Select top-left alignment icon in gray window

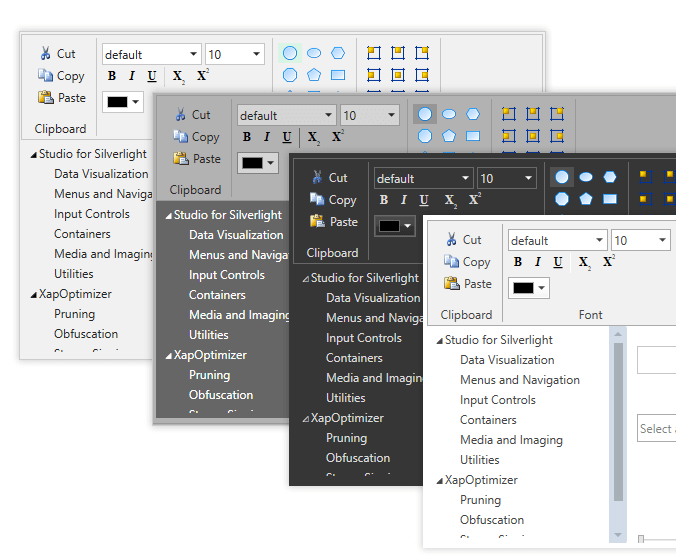(x=509, y=114)
